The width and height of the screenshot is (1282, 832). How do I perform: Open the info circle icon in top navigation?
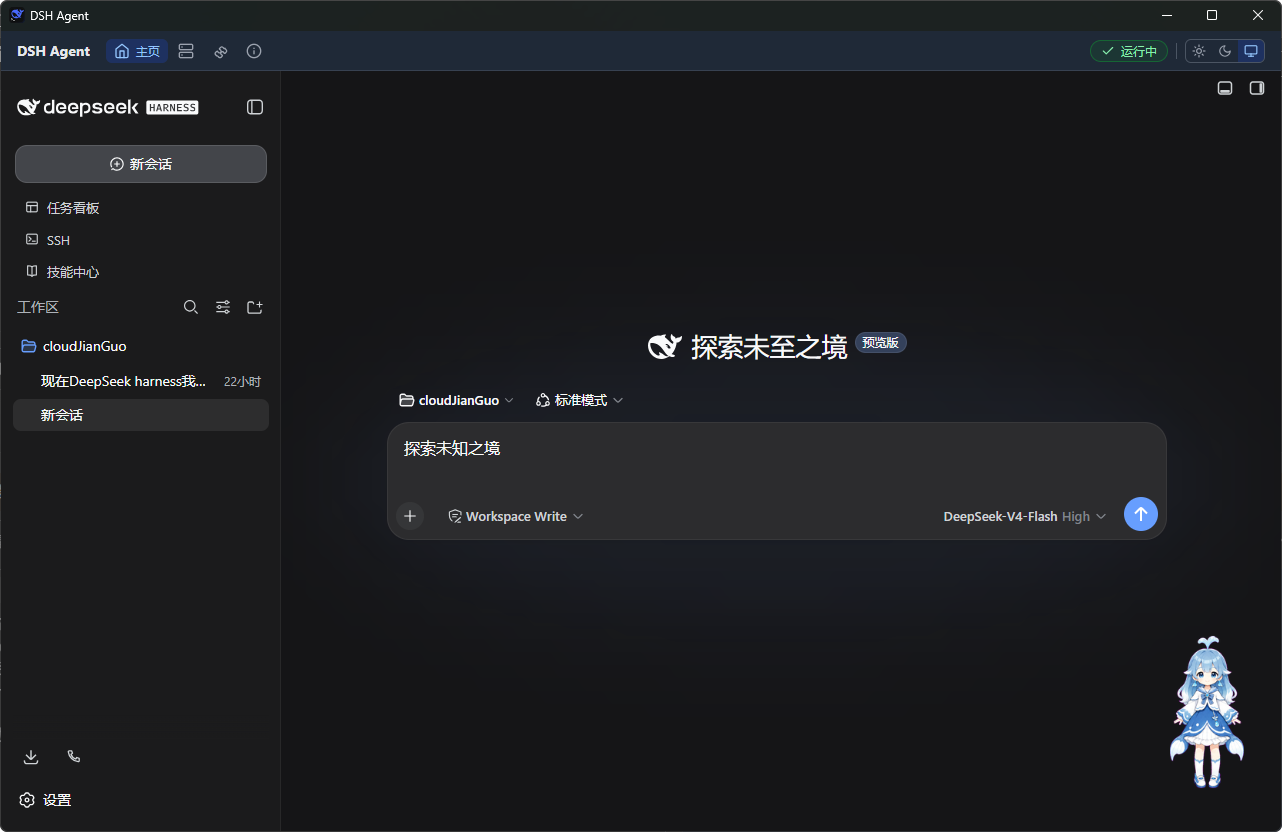[254, 51]
